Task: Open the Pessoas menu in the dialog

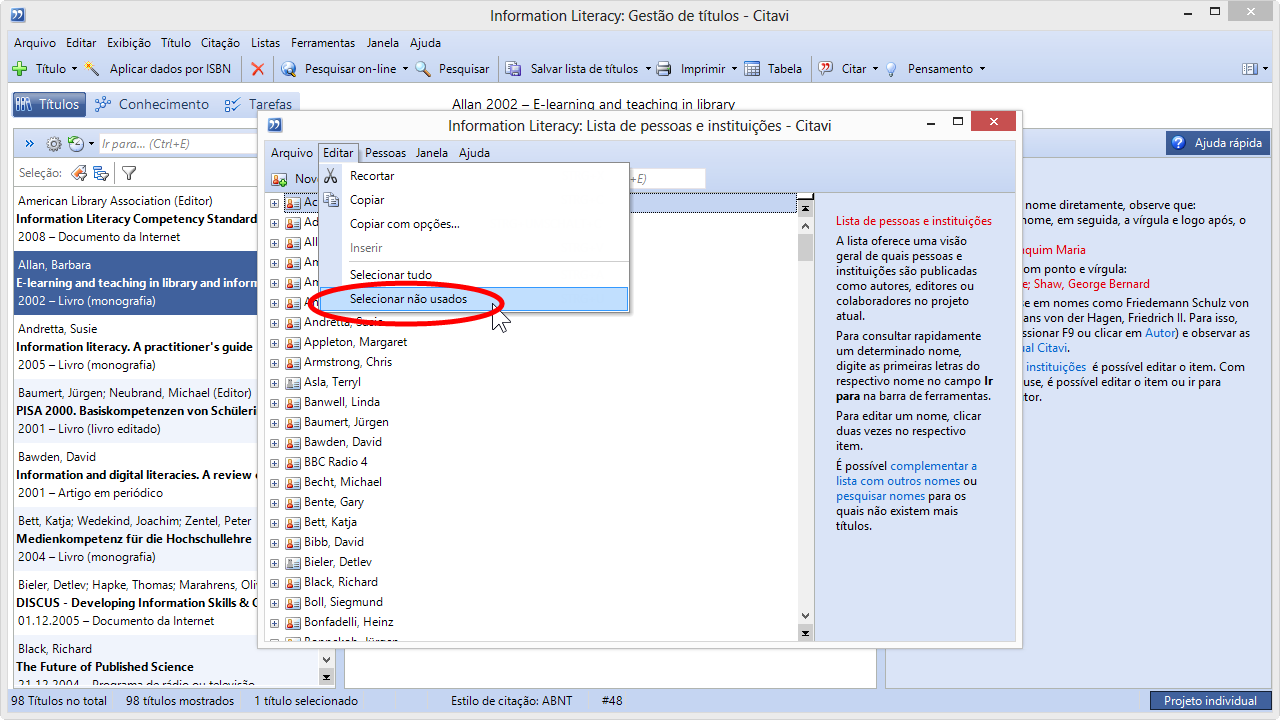Action: [x=386, y=153]
